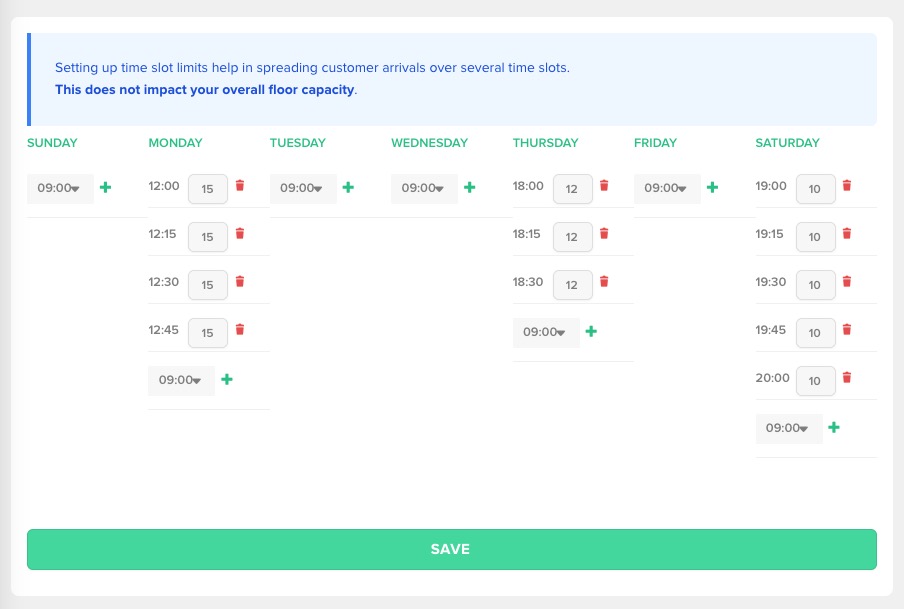Image resolution: width=904 pixels, height=609 pixels.
Task: Remove Monday 12:45 time slot
Action: (239, 330)
